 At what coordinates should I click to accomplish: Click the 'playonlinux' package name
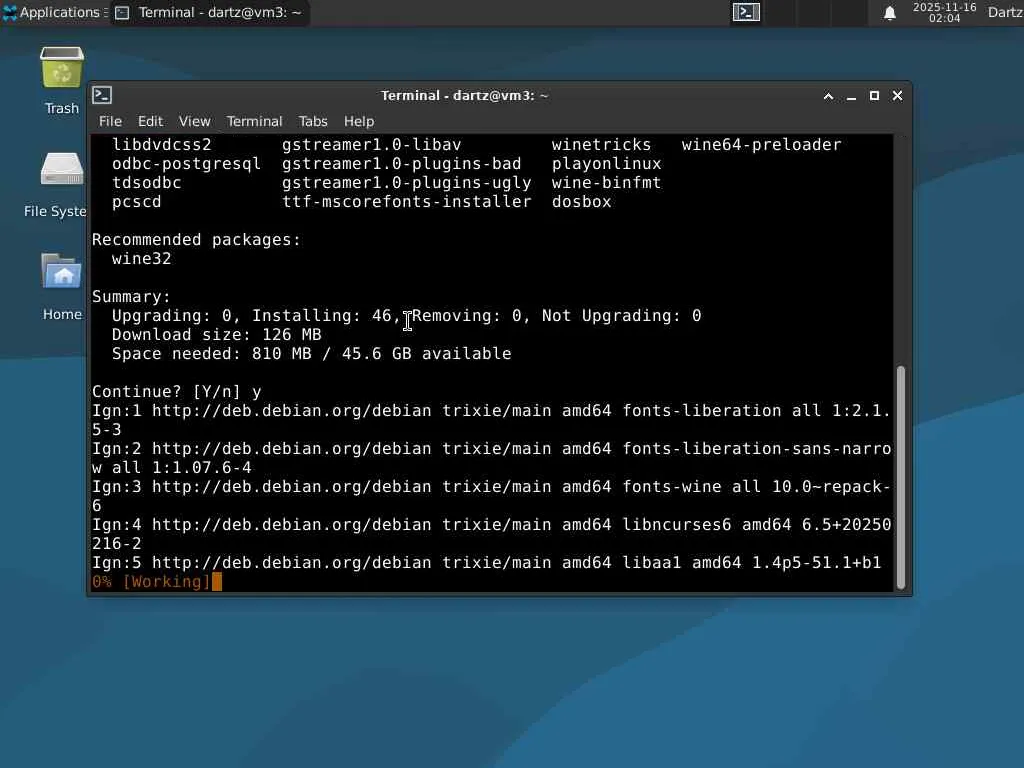606,164
